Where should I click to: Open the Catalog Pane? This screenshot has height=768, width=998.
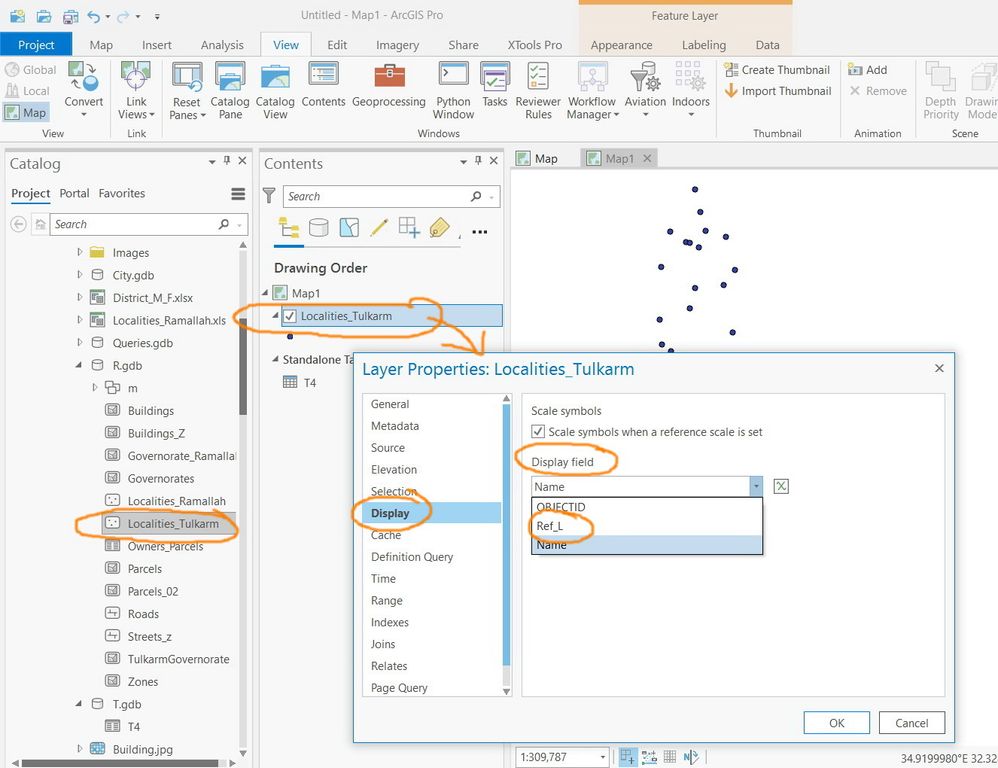(230, 90)
